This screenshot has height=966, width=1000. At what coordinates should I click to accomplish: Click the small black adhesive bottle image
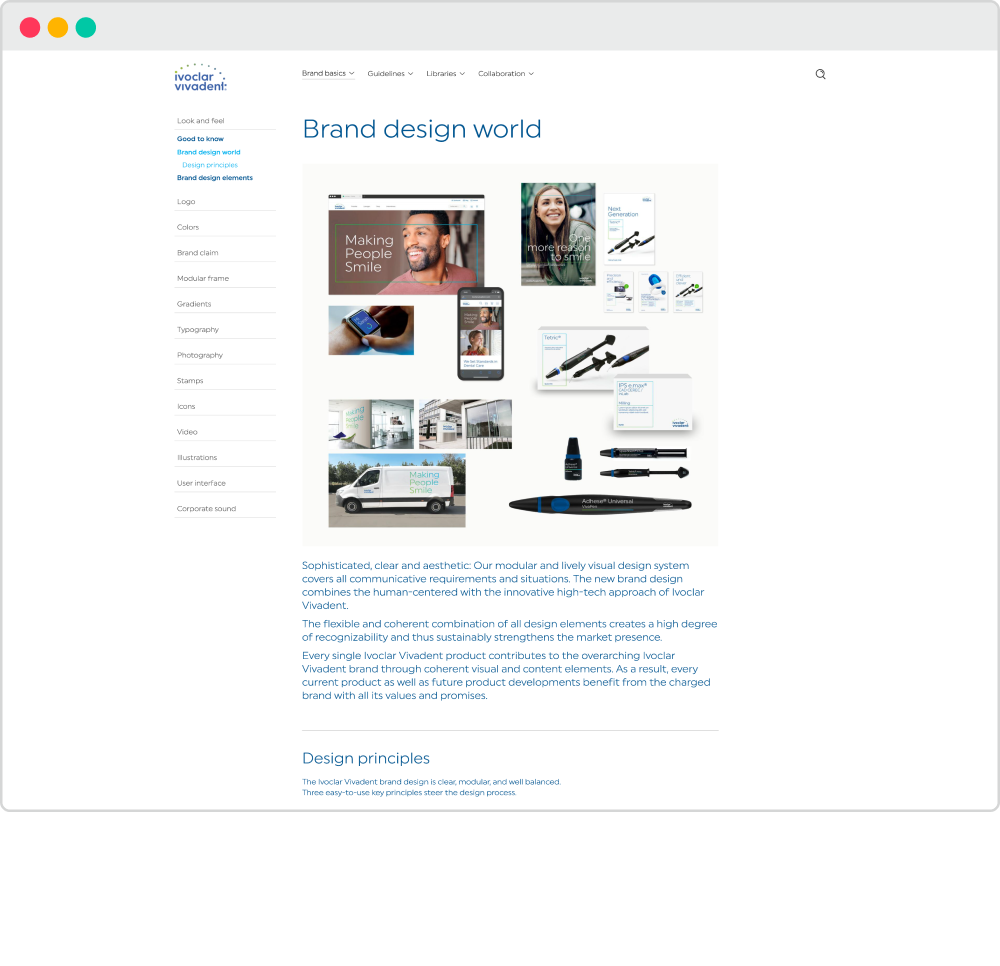(x=573, y=458)
